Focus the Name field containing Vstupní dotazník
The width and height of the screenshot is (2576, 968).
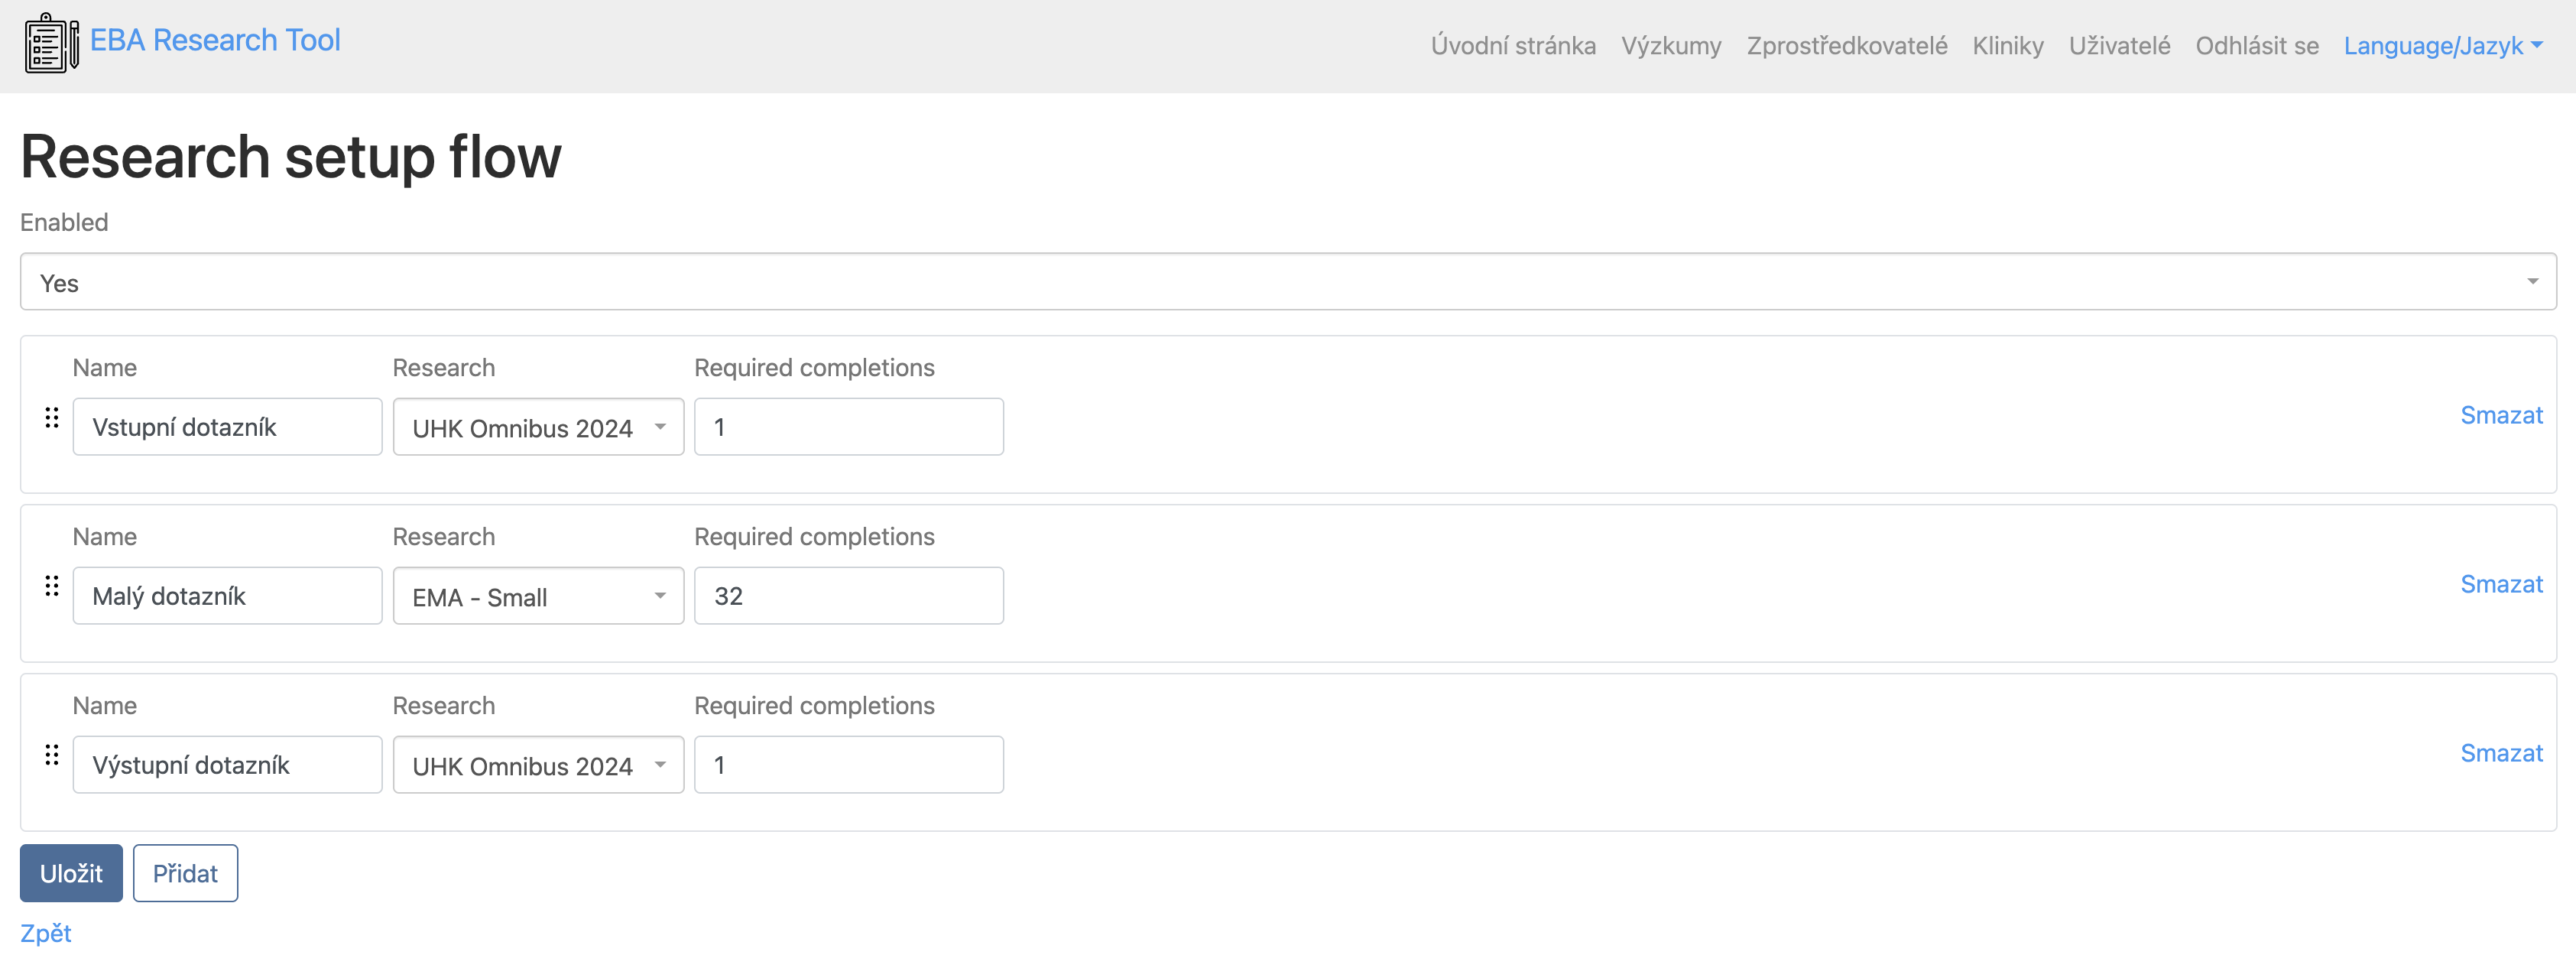(227, 428)
